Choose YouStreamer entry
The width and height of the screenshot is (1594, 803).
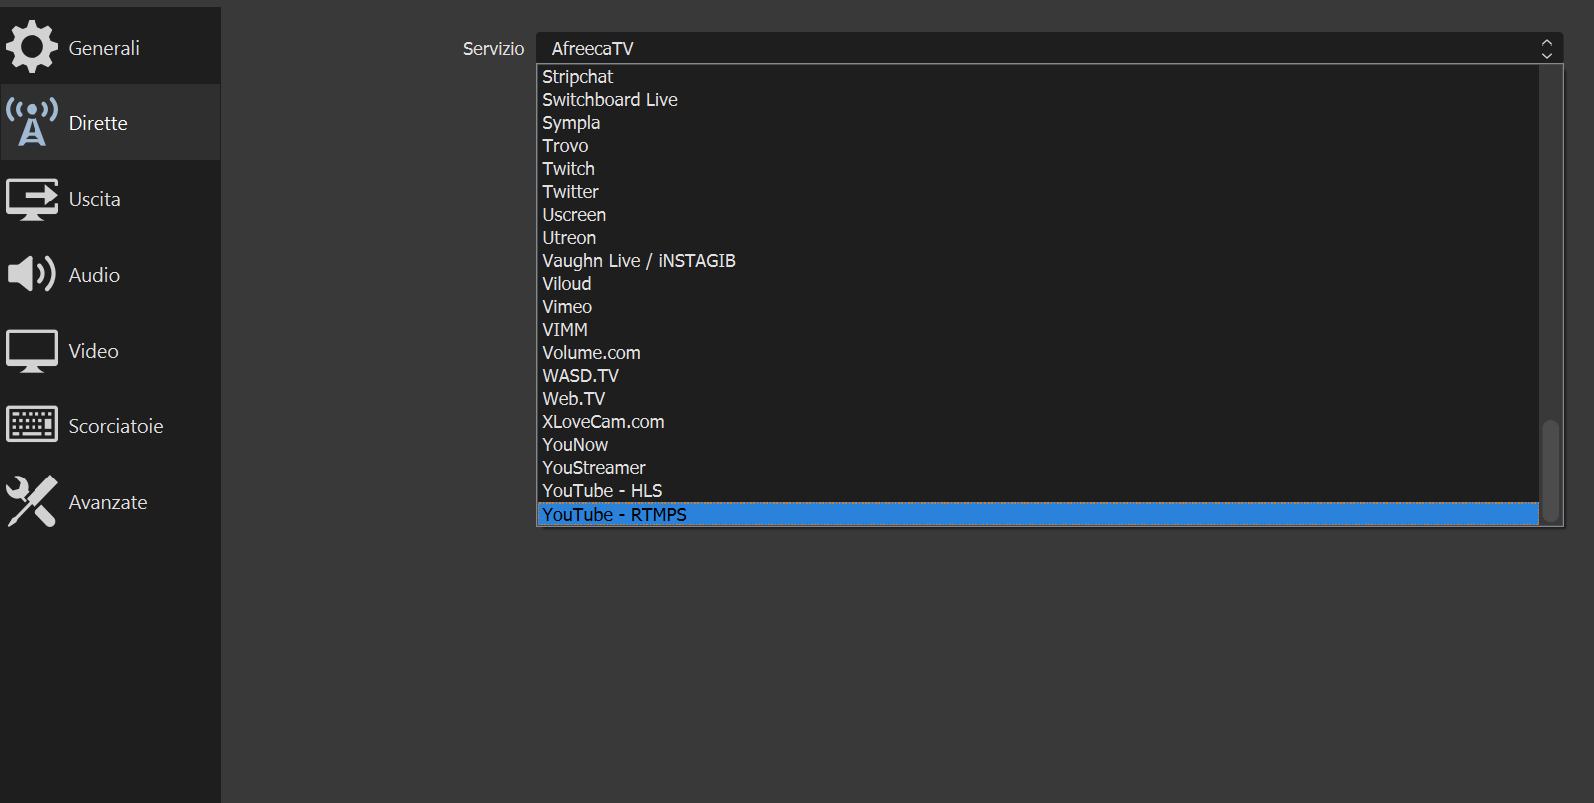1038,468
